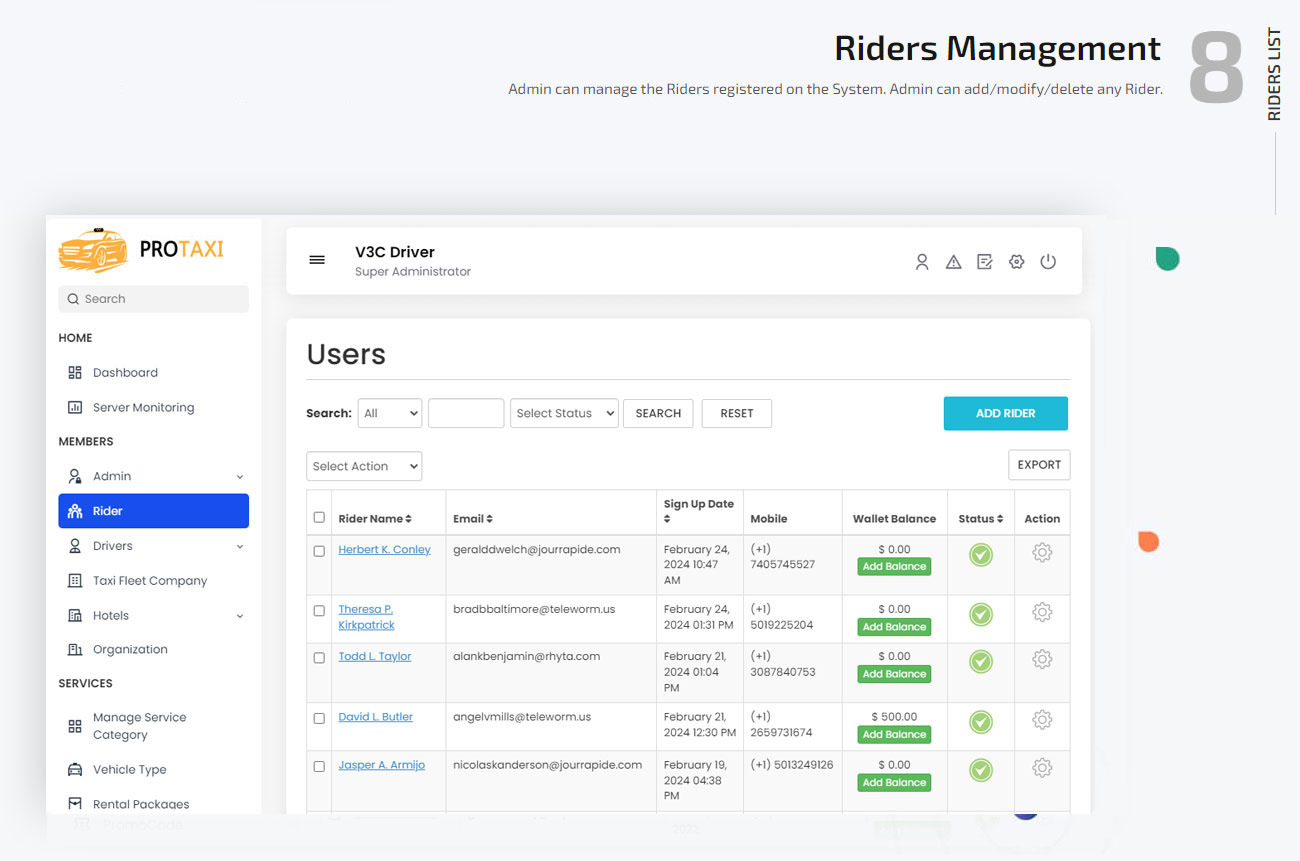Open settings gear for Herbert K. Conley row

1041,551
